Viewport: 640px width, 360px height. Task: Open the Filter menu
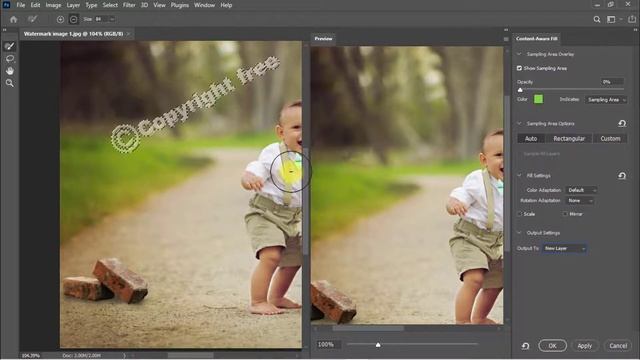click(x=129, y=5)
